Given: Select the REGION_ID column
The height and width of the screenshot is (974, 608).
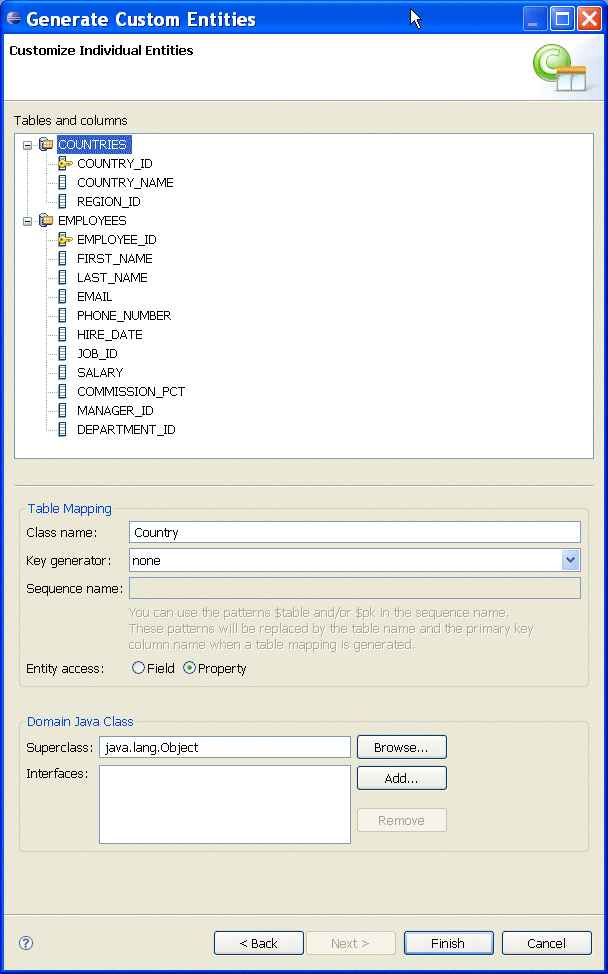Looking at the screenshot, I should point(109,202).
